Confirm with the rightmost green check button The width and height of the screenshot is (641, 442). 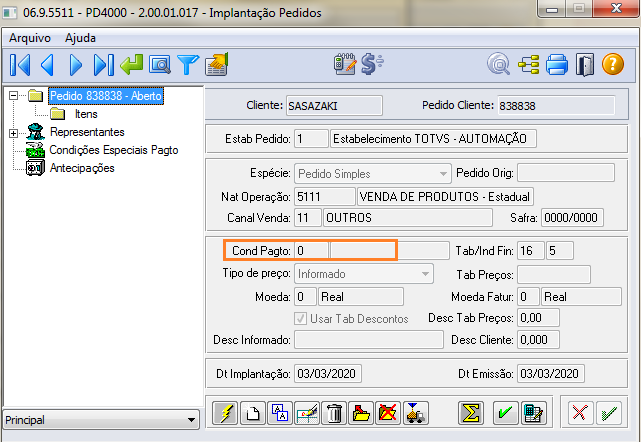tap(609, 413)
